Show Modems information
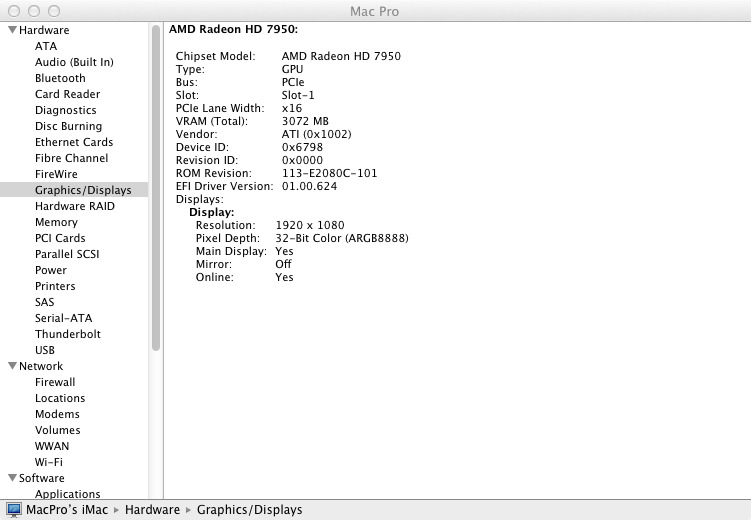751x520 pixels. (x=57, y=414)
